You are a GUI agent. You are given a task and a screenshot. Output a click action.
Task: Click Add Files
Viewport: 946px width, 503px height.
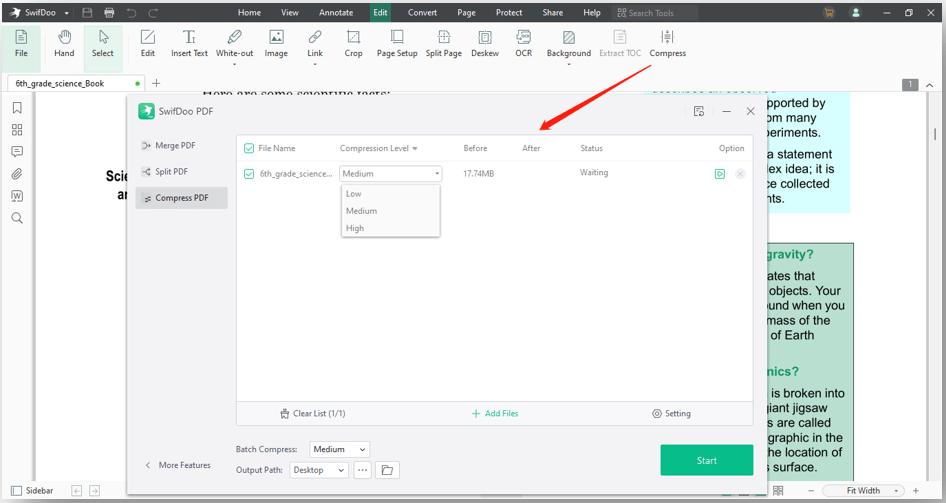[x=495, y=414]
